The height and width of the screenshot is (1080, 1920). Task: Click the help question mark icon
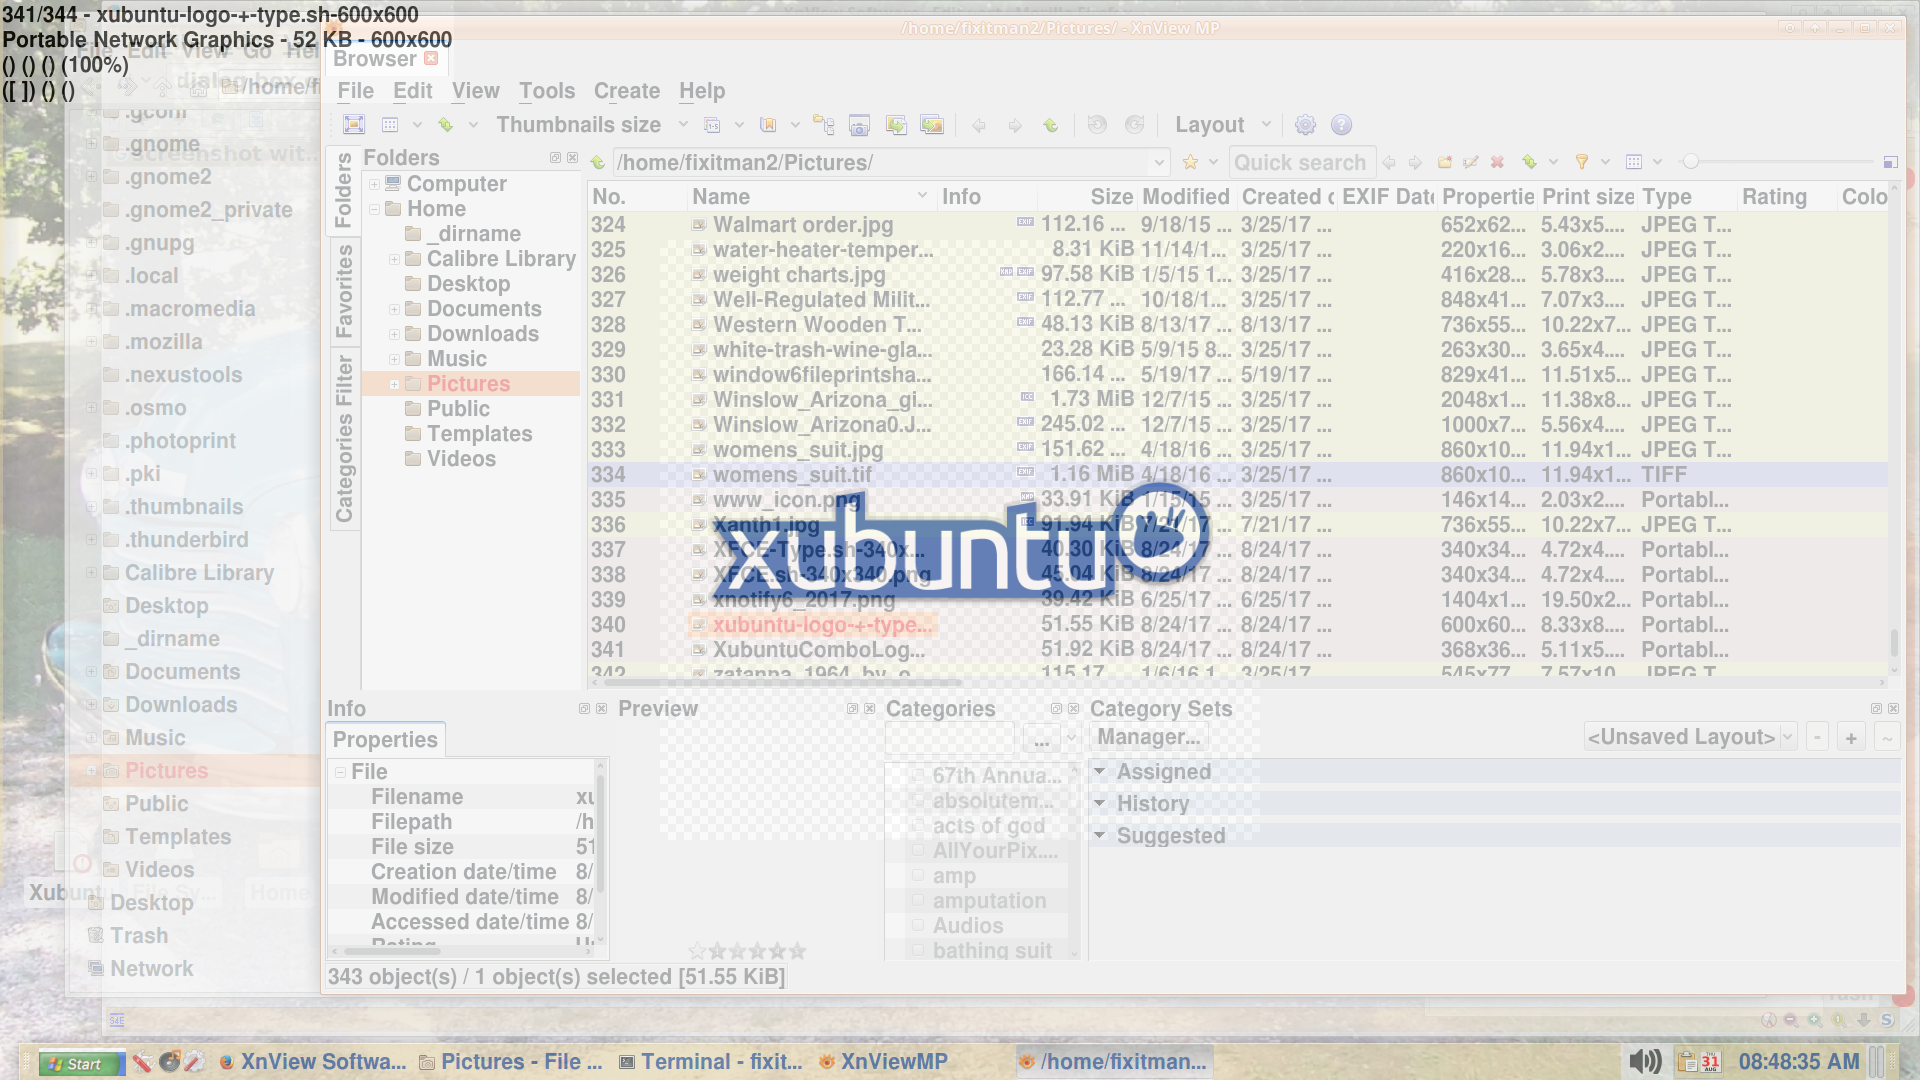[x=1341, y=125]
